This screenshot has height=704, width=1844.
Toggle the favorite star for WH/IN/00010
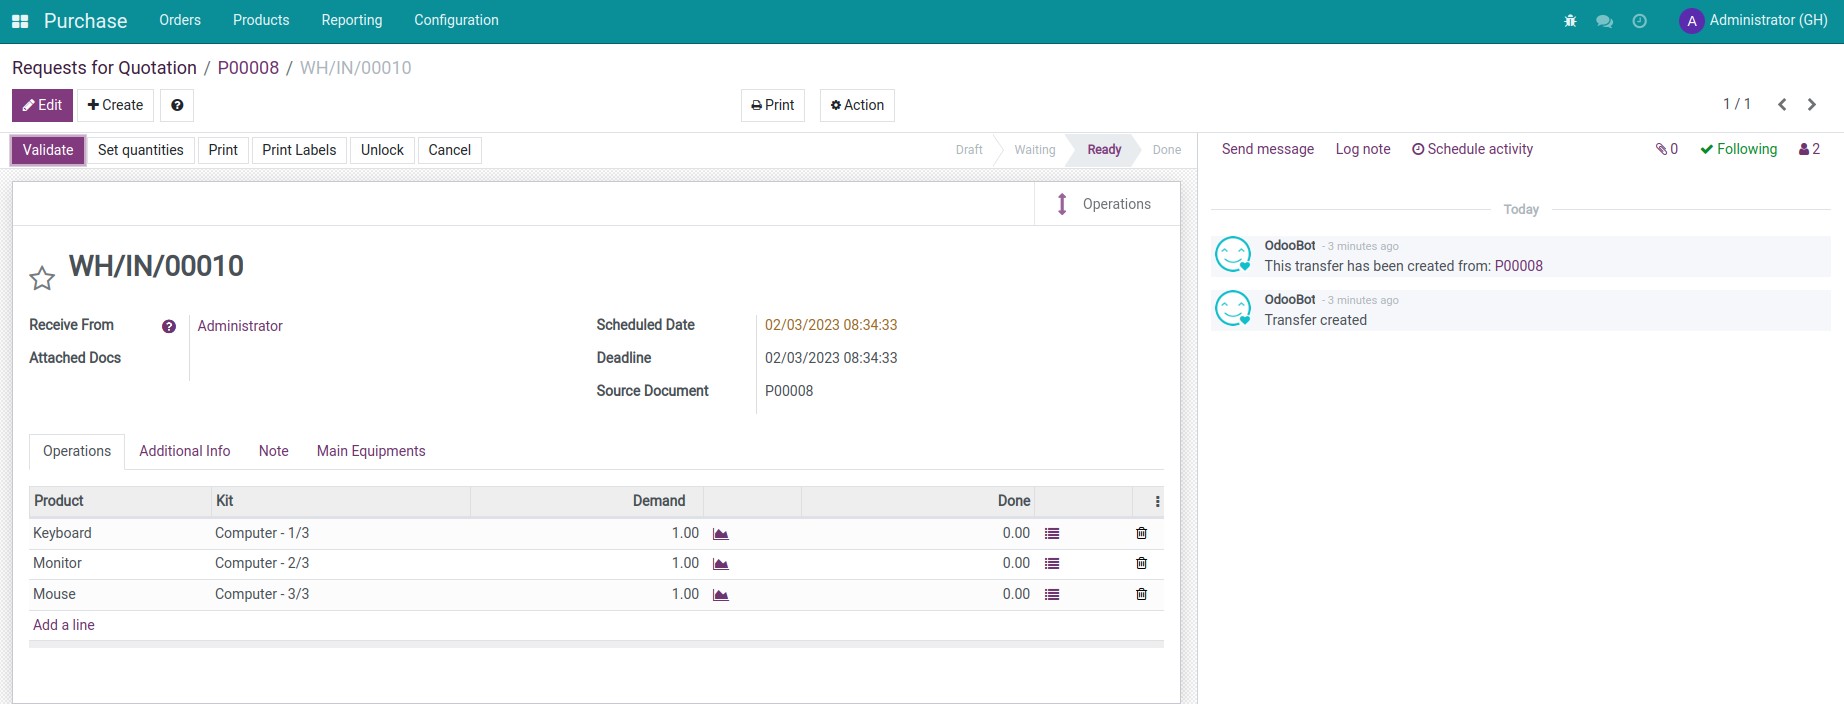(42, 278)
